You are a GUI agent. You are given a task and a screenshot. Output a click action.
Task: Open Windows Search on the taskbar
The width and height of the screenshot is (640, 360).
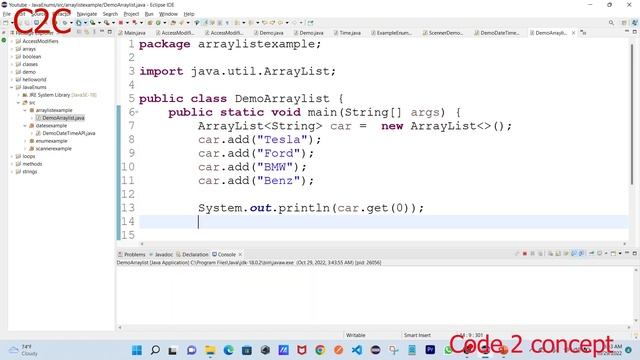155,350
